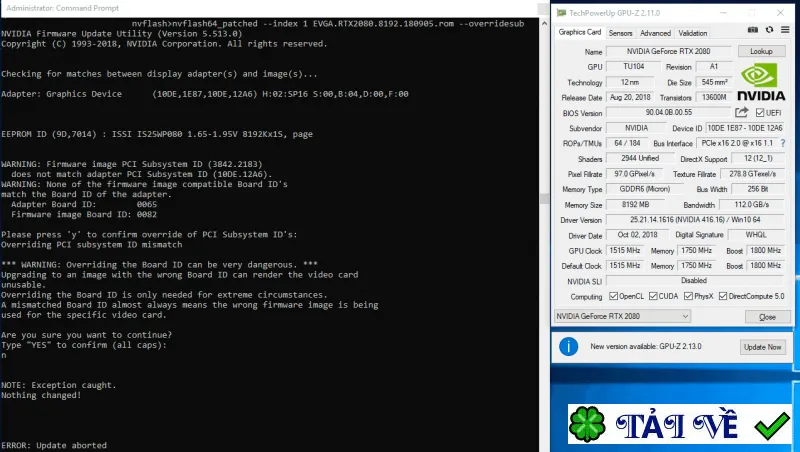Click the Driver Version field value
800x452 pixels.
(x=695, y=220)
